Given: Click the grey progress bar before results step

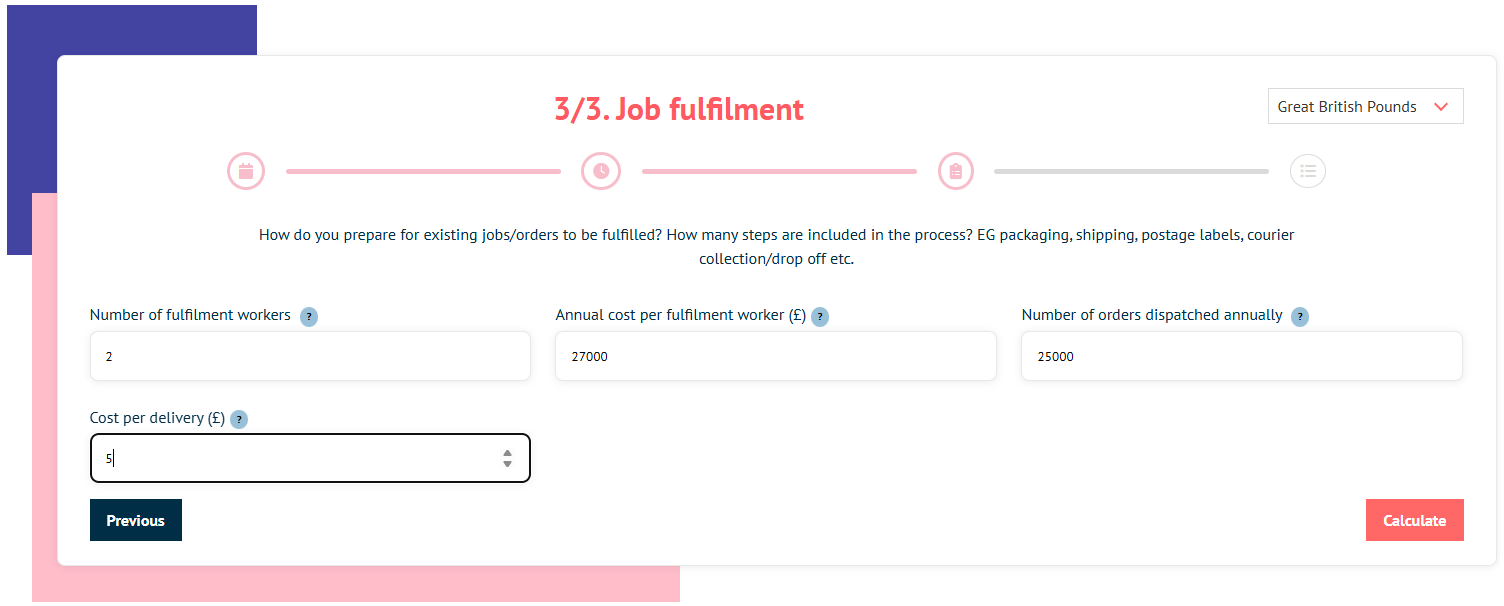Looking at the screenshot, I should (x=1131, y=172).
